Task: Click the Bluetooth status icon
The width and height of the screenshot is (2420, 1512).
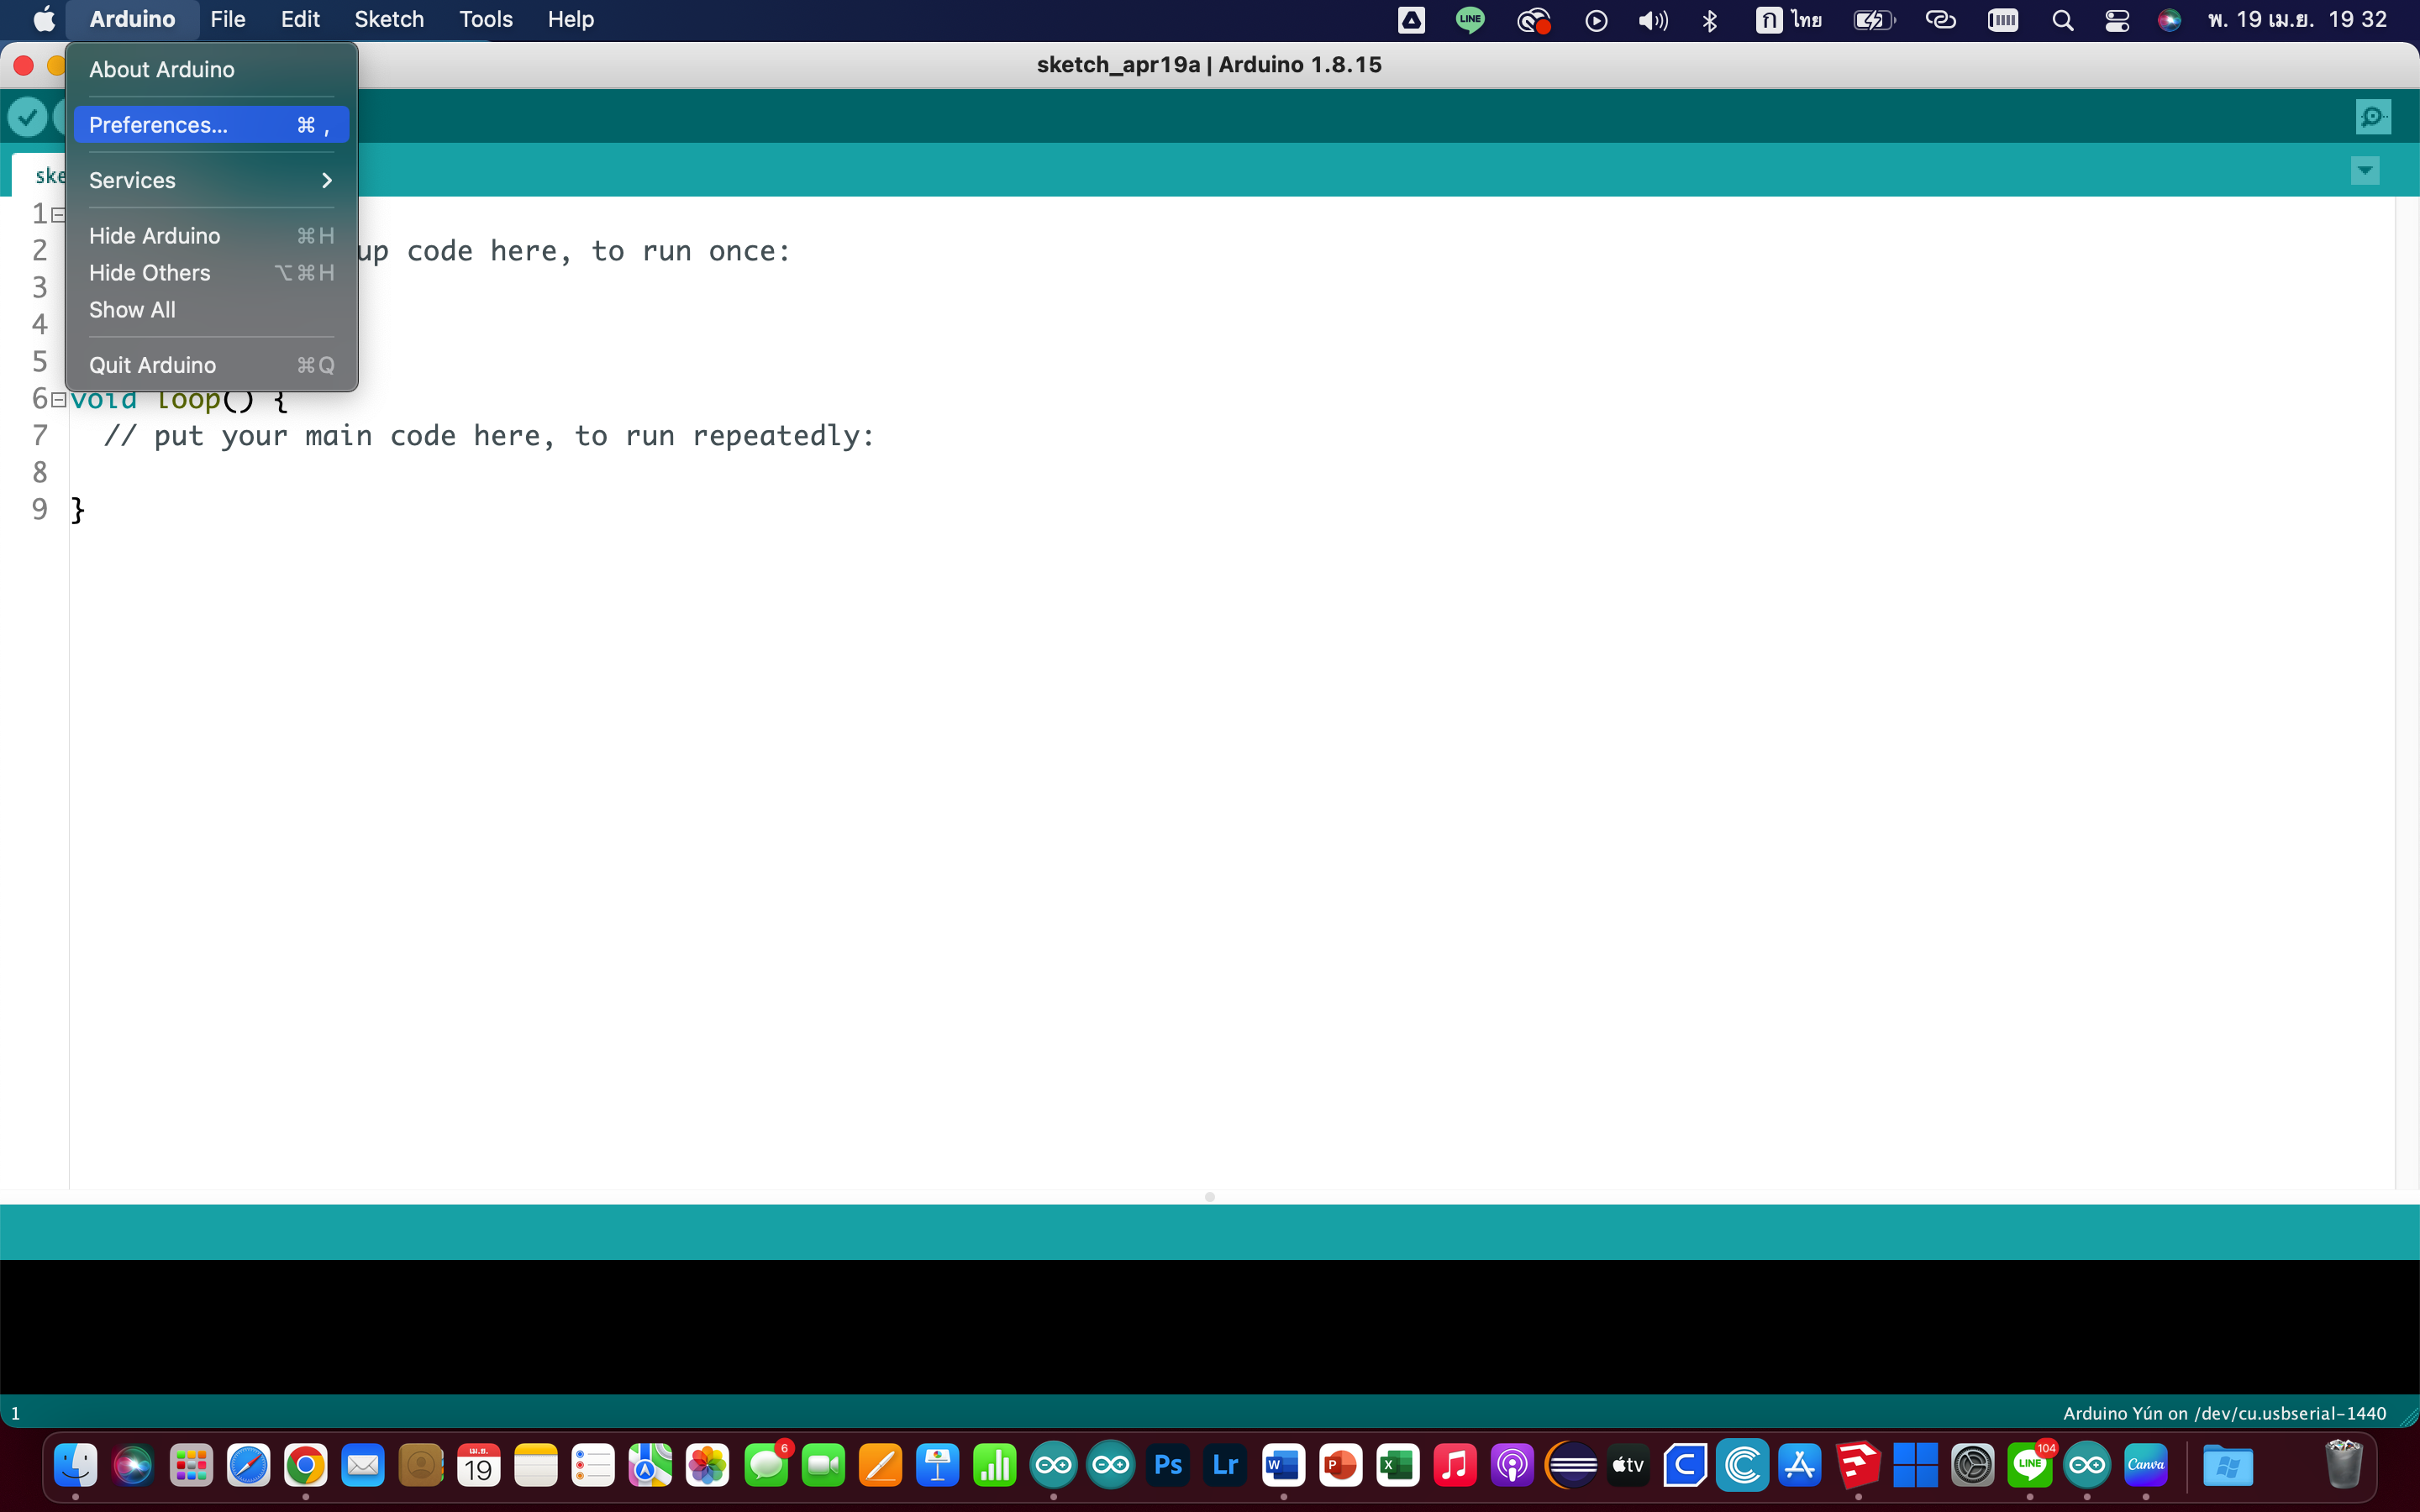Action: tap(1710, 20)
